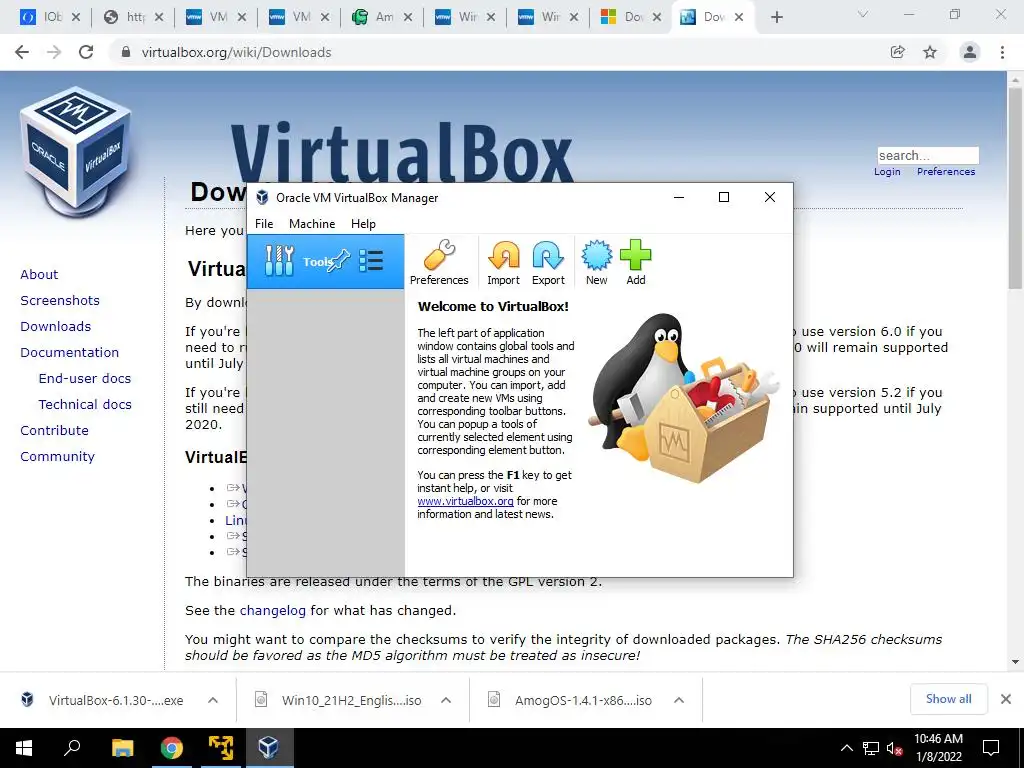The width and height of the screenshot is (1024, 768).
Task: Open the muted volume tray icon
Action: pos(894,748)
